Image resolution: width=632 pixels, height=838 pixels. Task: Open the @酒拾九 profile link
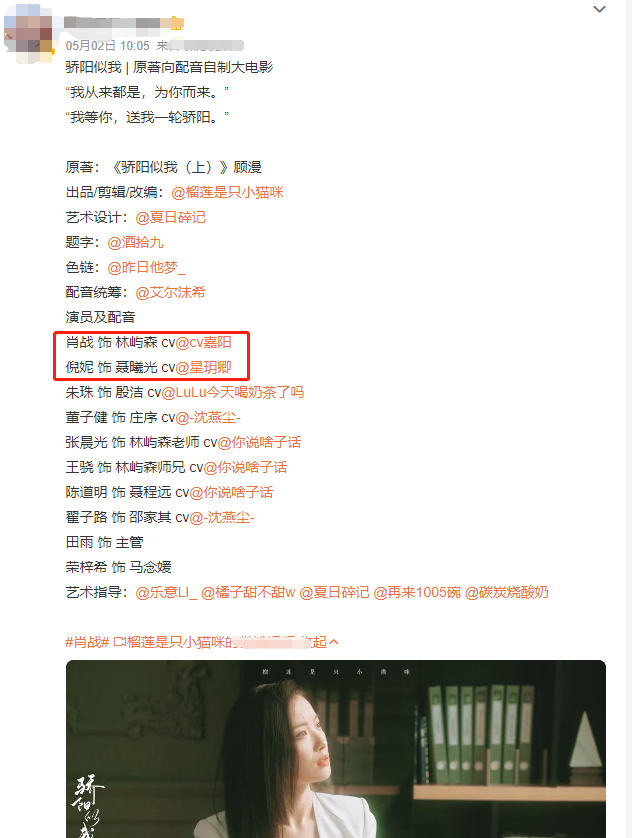coord(135,243)
